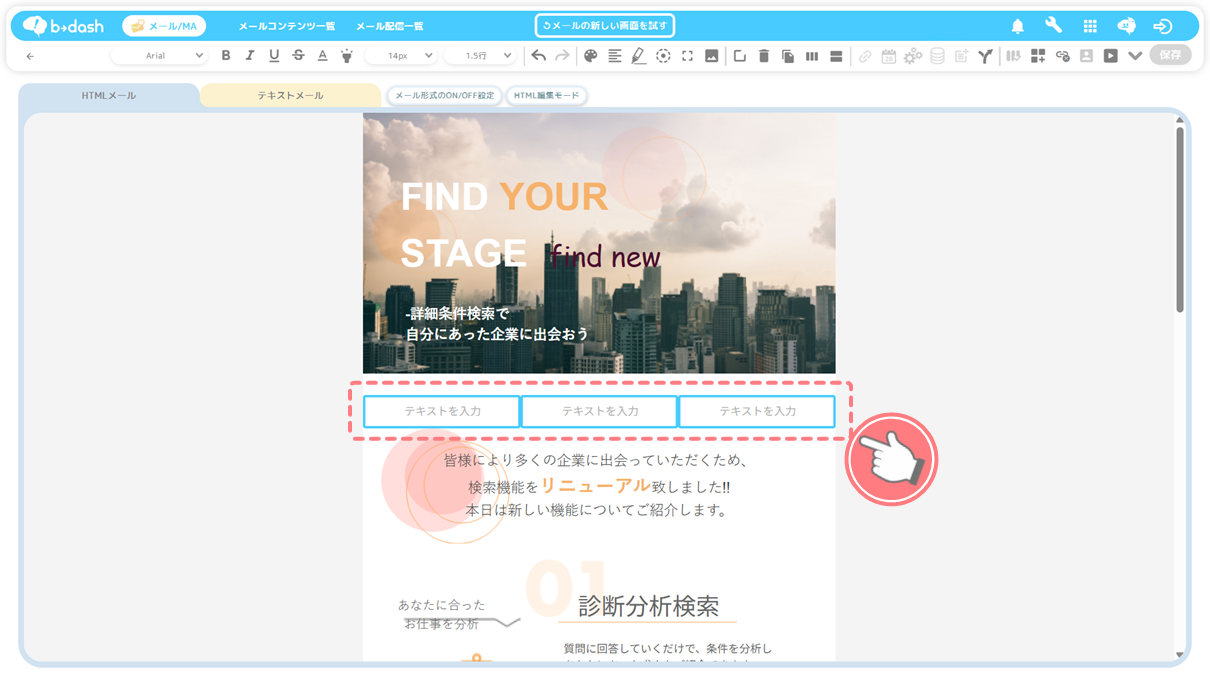1210x680 pixels.
Task: Click the HTML編集モード button
Action: 546,96
